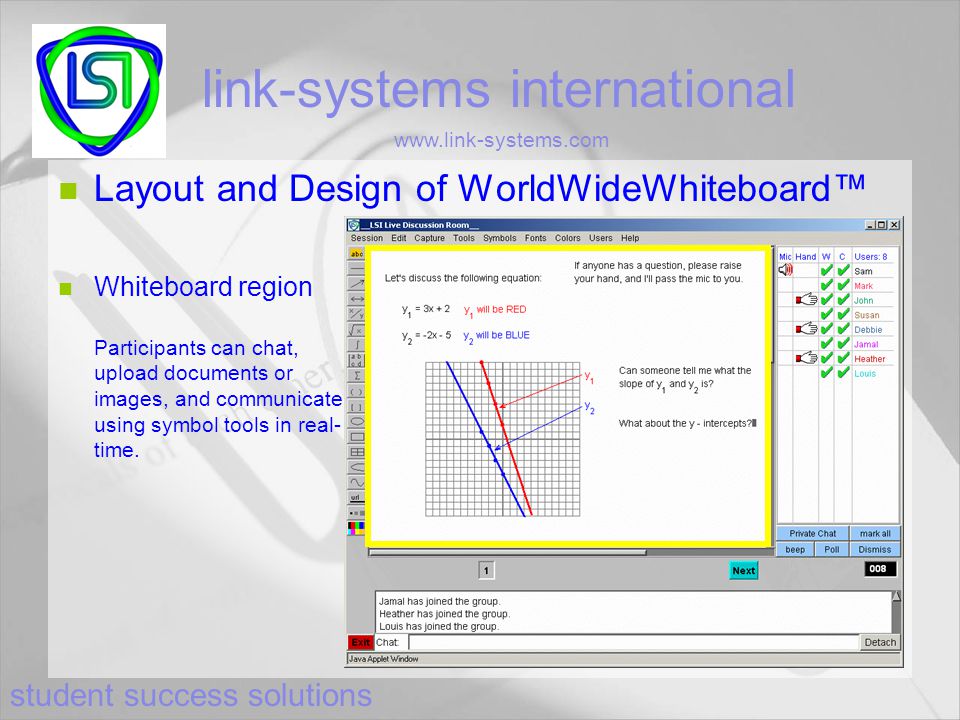Image resolution: width=960 pixels, height=720 pixels.
Task: Open the Users menu
Action: click(x=601, y=238)
